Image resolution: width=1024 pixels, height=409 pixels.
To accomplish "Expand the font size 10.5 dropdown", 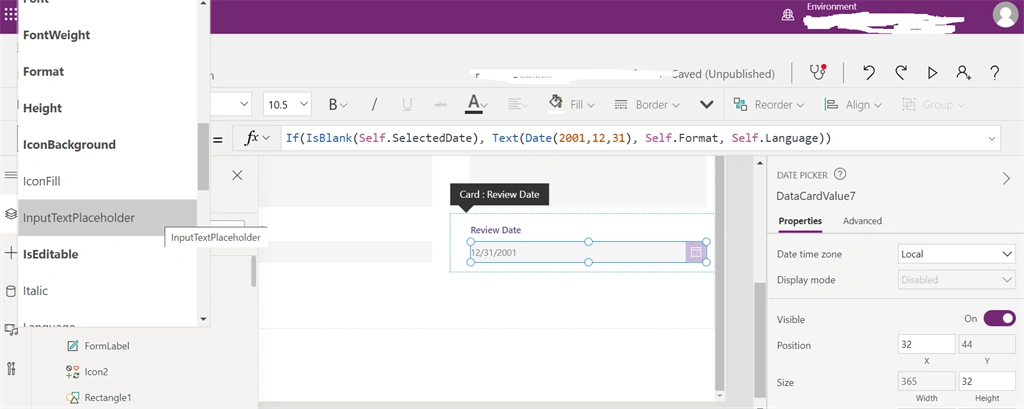I will point(287,105).
